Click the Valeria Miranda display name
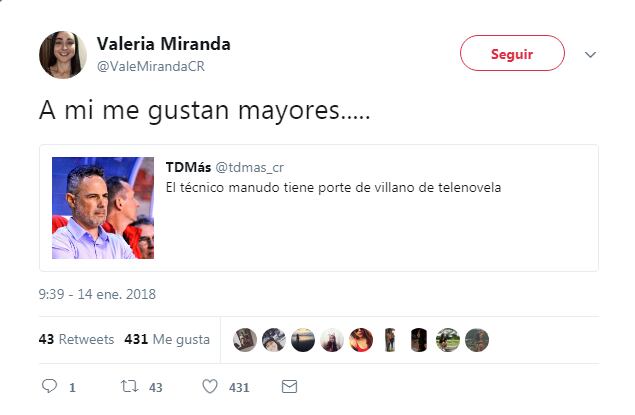Screen dimensions: 635x415 click(163, 43)
